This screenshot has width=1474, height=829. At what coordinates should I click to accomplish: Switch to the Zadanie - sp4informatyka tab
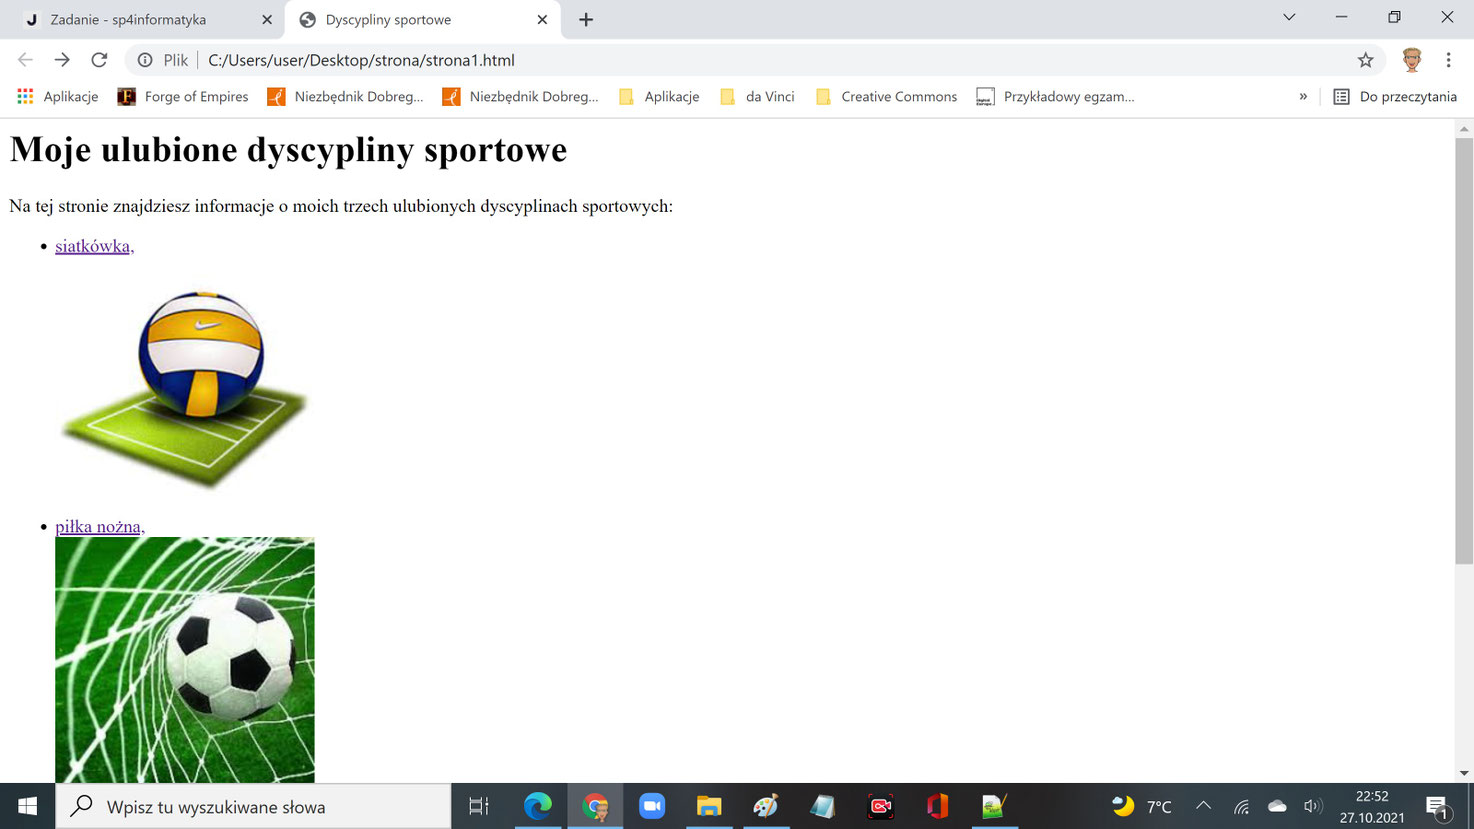pos(140,18)
